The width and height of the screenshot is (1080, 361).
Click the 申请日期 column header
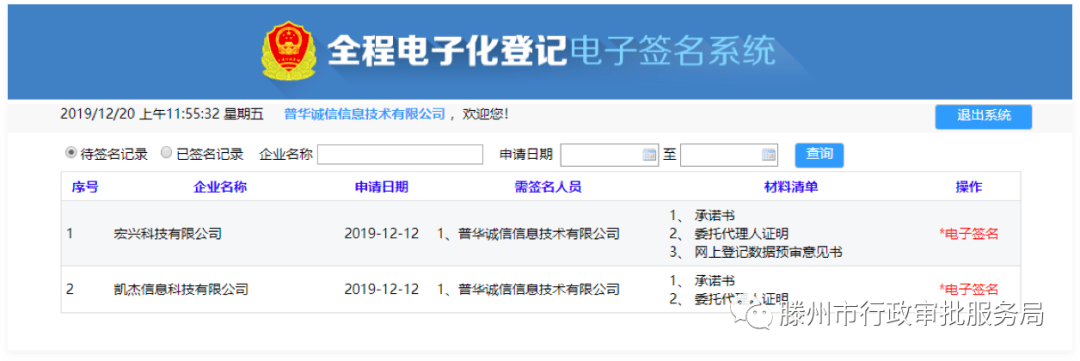(381, 187)
